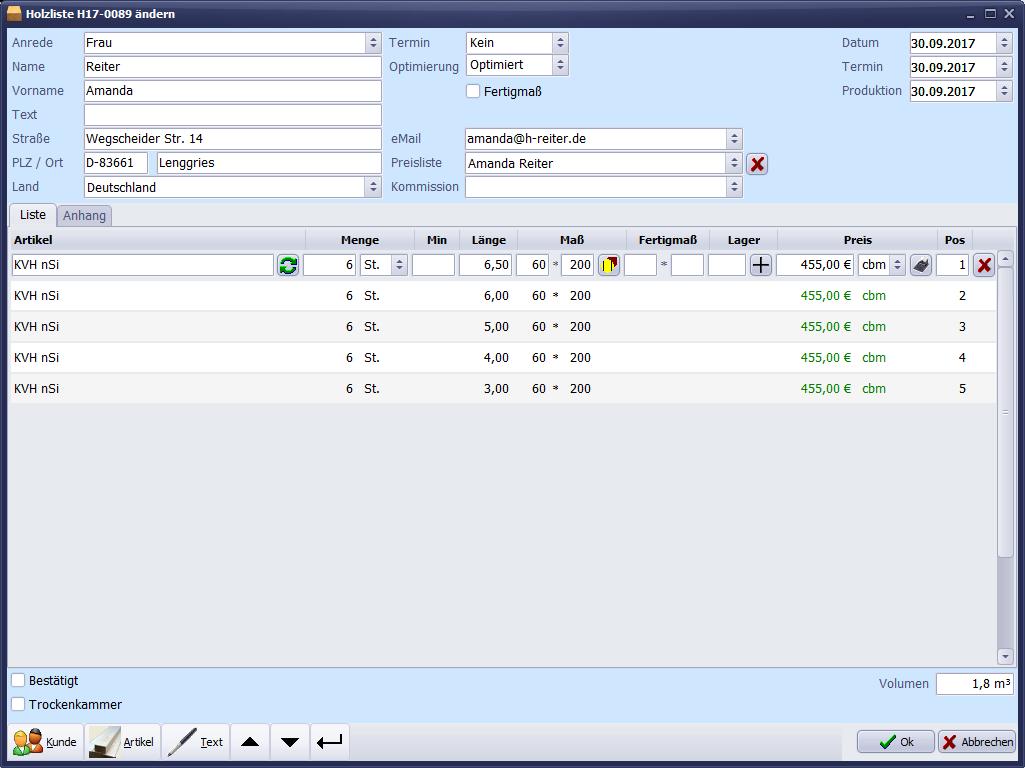Viewport: 1025px width, 768px height.
Task: Click the scrollbar down arrow
Action: click(1005, 656)
